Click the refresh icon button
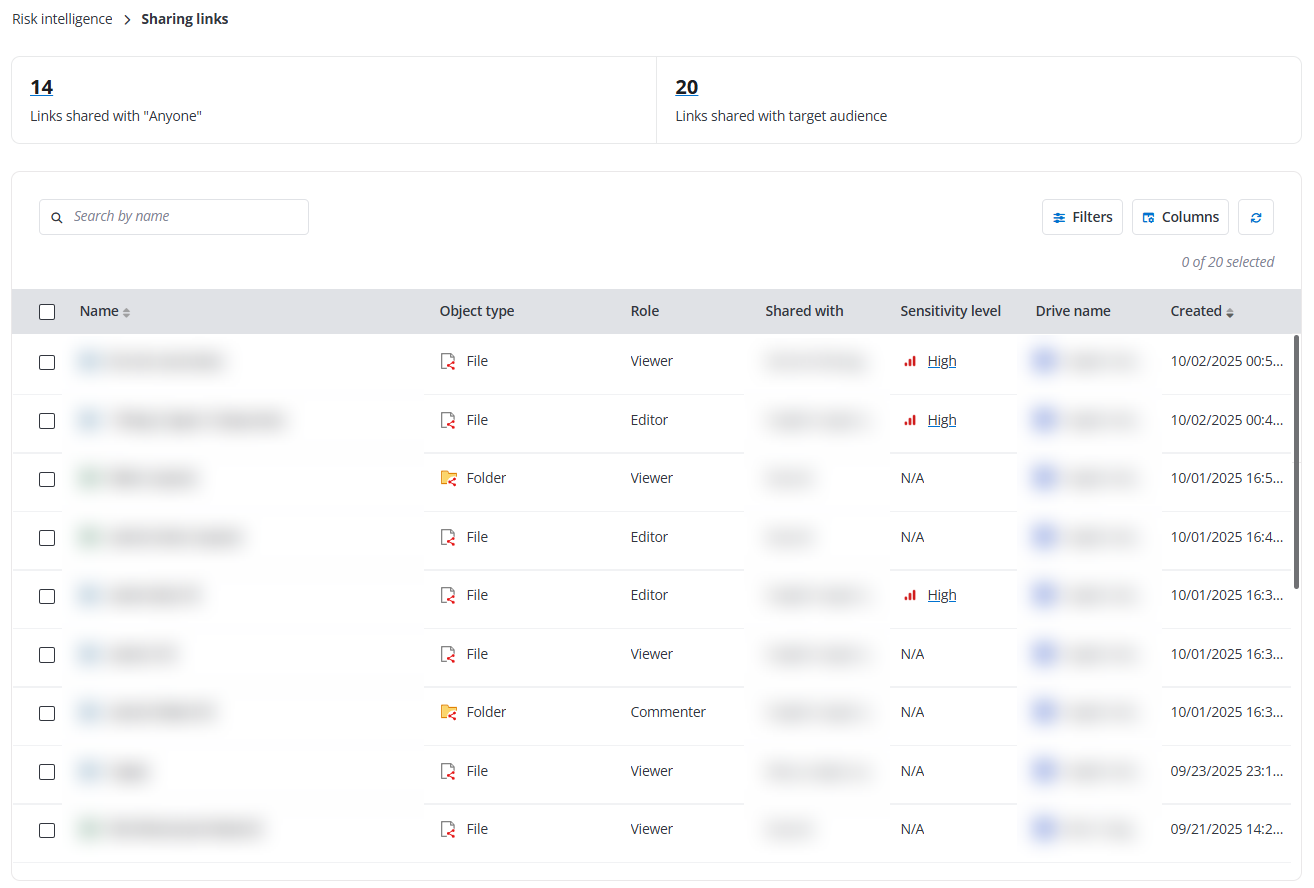Image resolution: width=1314 pixels, height=888 pixels. [x=1255, y=217]
